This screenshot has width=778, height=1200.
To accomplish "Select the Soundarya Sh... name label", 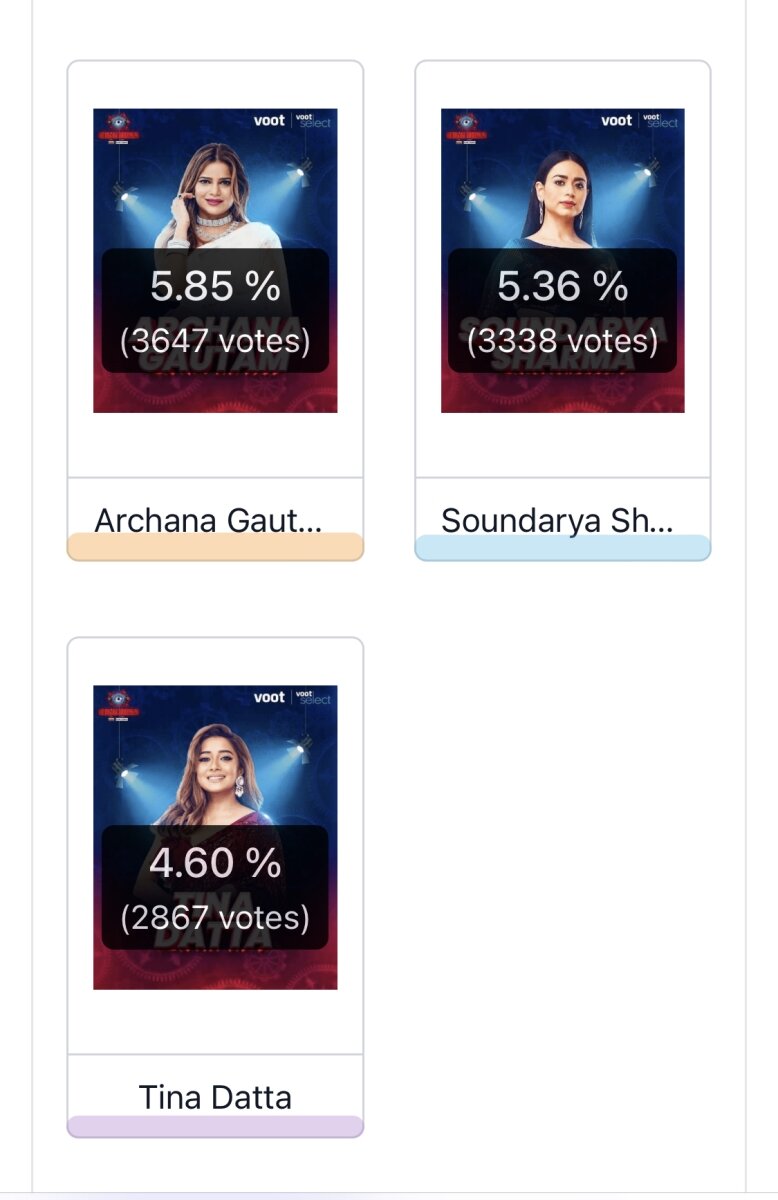I will tap(557, 520).
